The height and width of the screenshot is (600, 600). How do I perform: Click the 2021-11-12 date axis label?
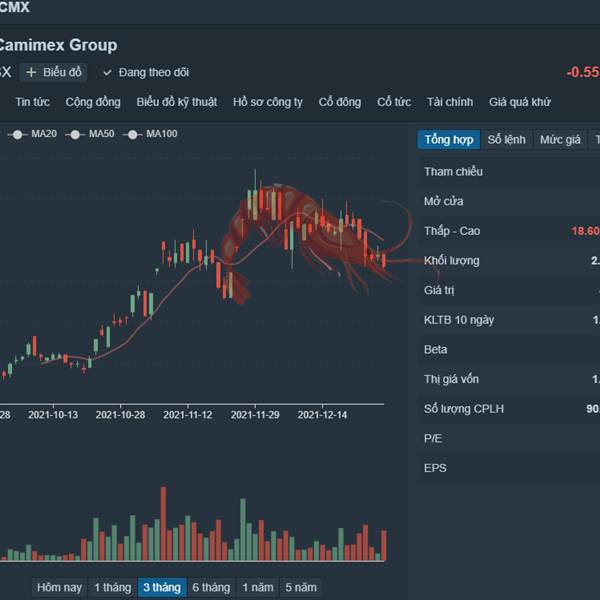[188, 415]
